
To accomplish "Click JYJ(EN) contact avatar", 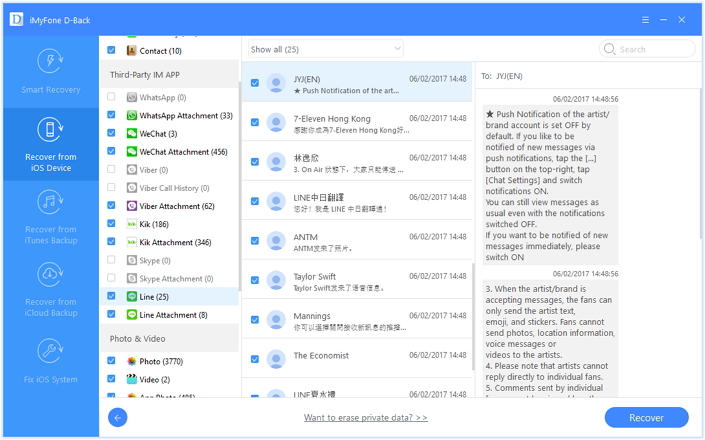I will (x=276, y=83).
